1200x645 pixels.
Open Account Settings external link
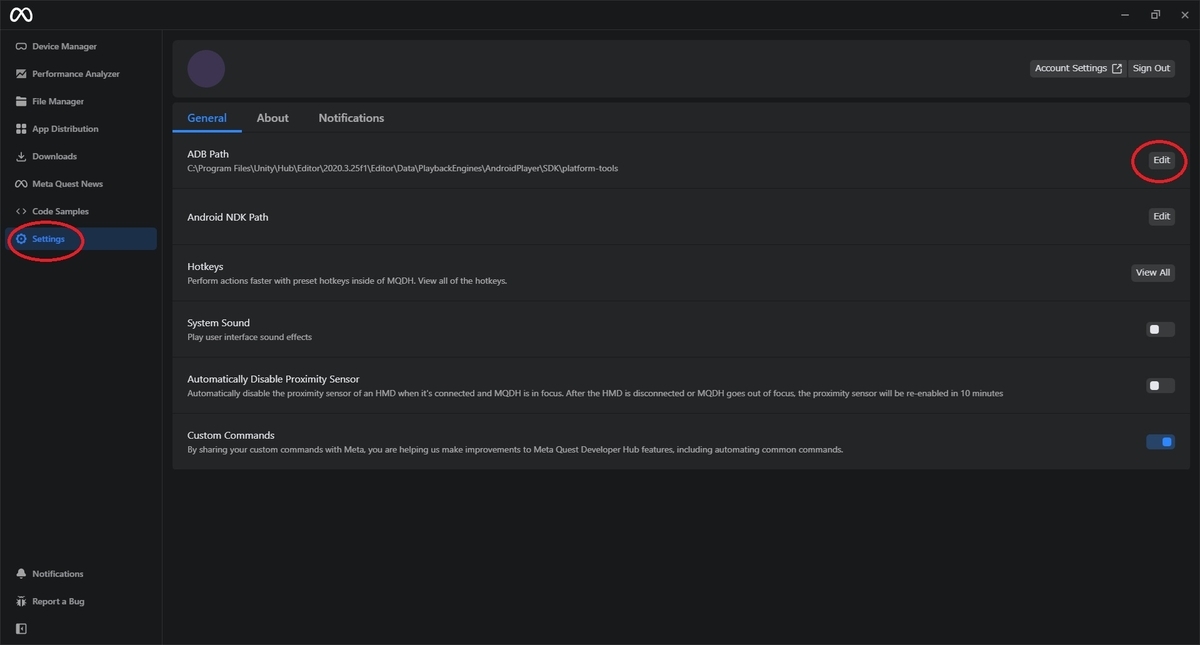[x=1078, y=68]
